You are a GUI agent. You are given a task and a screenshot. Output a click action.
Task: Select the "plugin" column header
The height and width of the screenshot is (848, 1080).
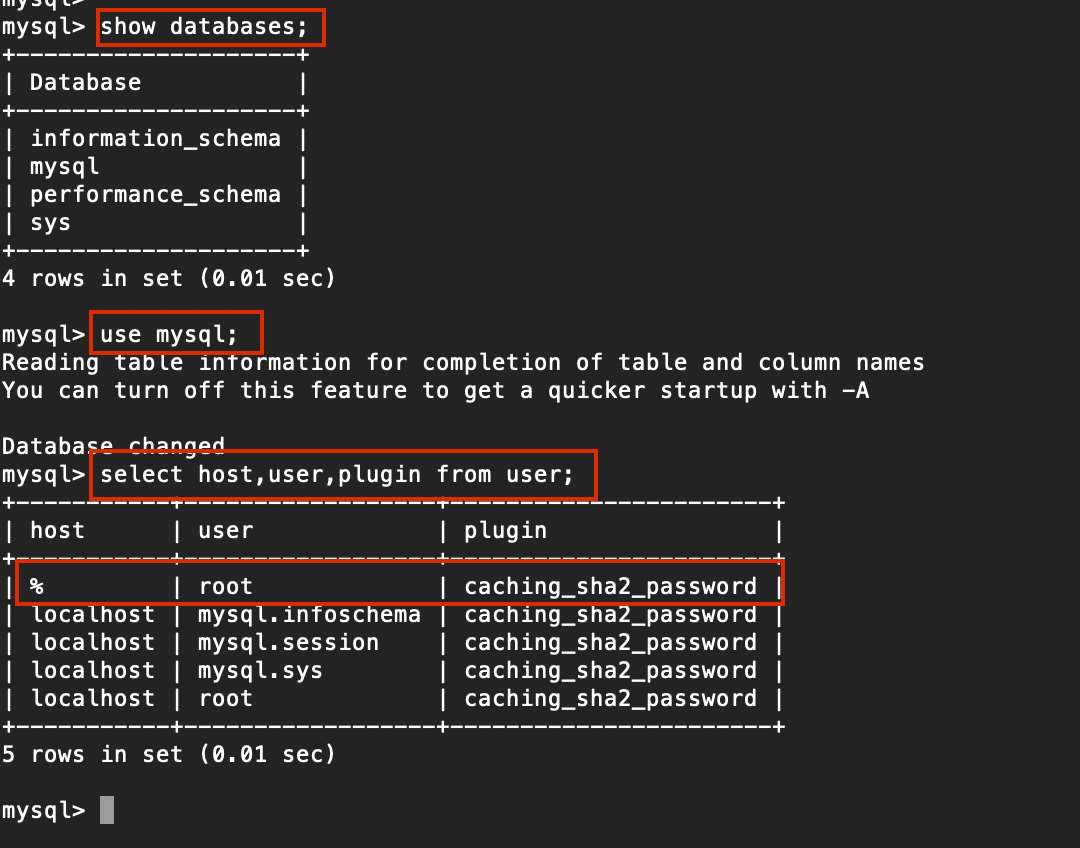(x=505, y=530)
